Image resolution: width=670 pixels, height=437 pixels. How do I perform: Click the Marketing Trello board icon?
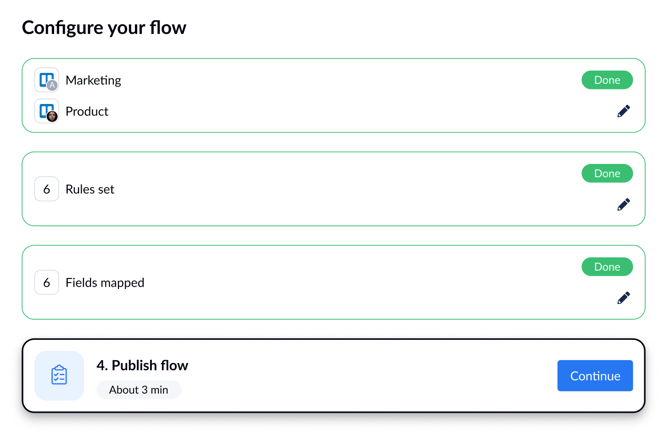tap(47, 80)
